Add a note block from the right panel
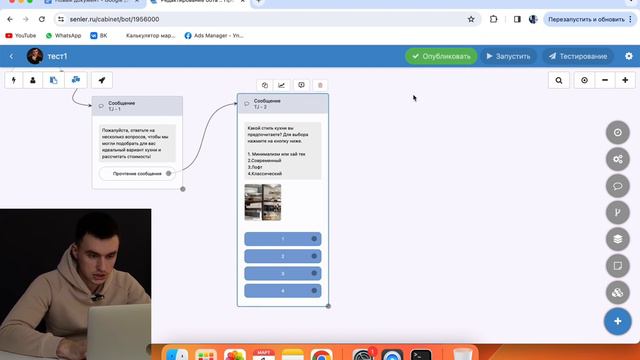The height and width of the screenshot is (360, 640). click(x=618, y=266)
